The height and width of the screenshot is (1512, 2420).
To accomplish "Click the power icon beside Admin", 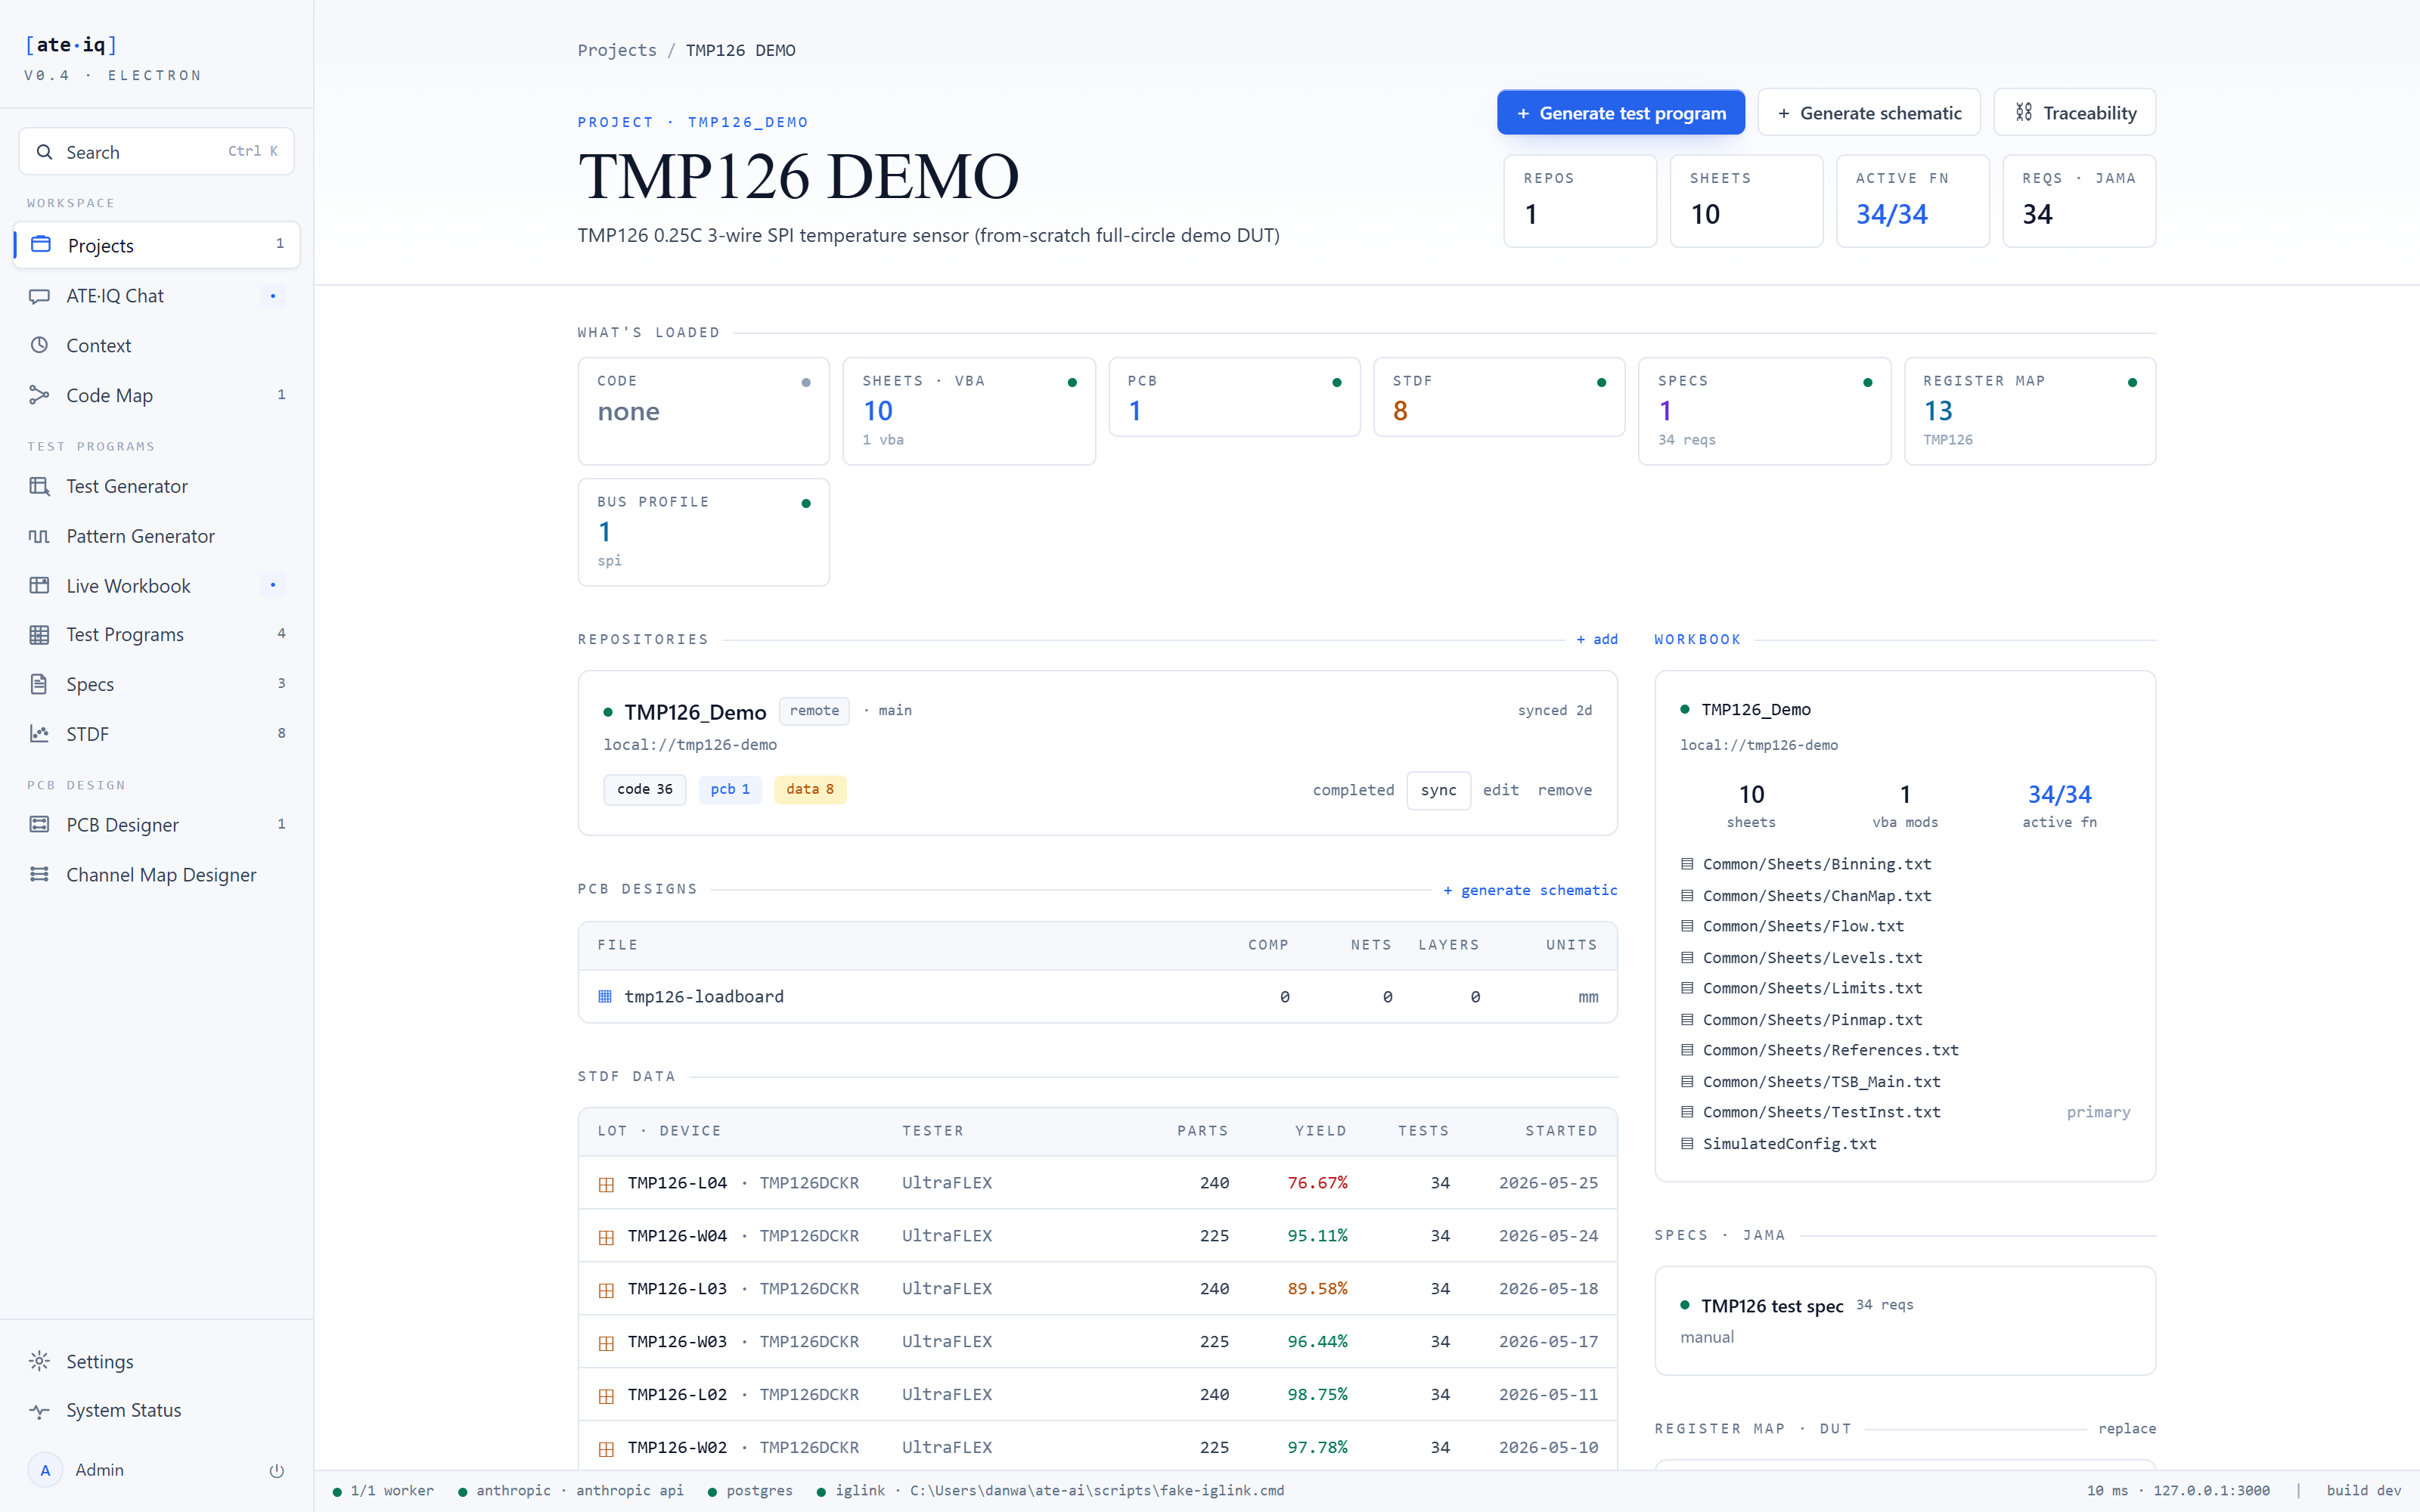I will pyautogui.click(x=277, y=1470).
